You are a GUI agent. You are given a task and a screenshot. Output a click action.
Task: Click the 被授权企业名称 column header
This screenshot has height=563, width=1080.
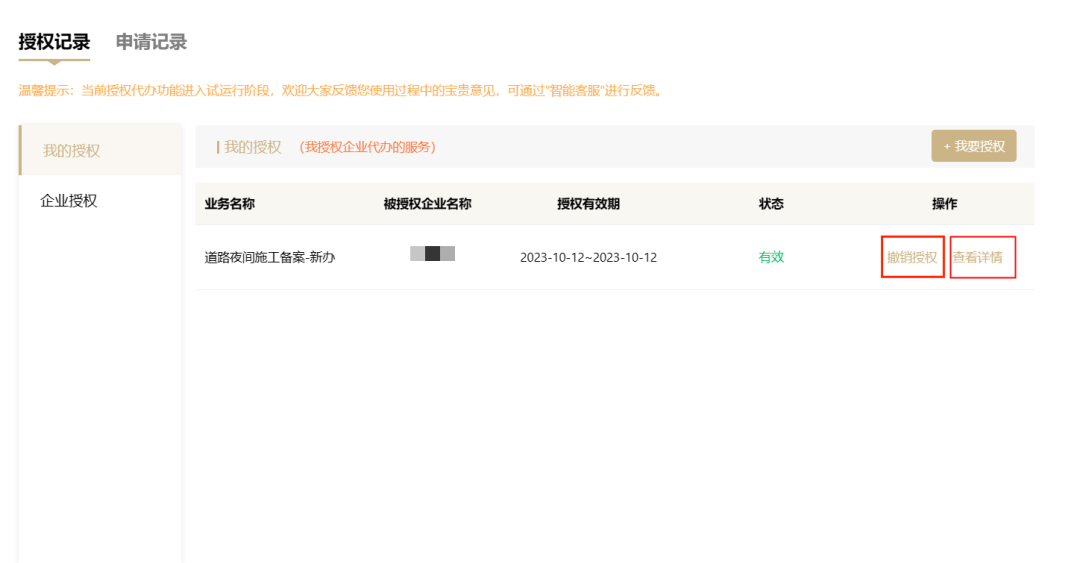tap(427, 204)
